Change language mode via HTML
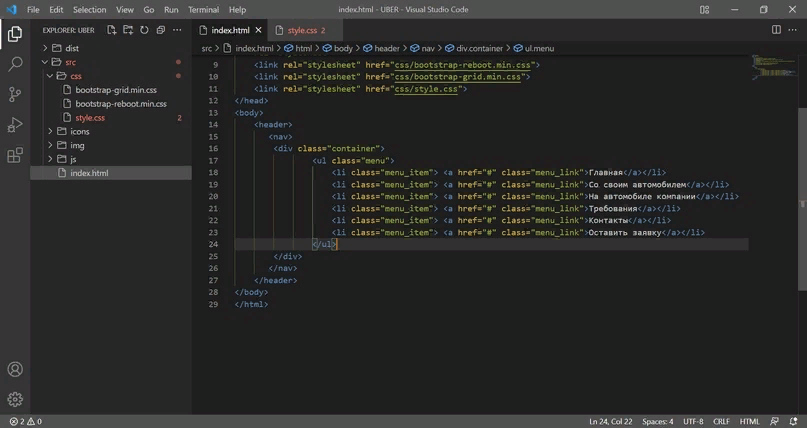 pyautogui.click(x=749, y=421)
